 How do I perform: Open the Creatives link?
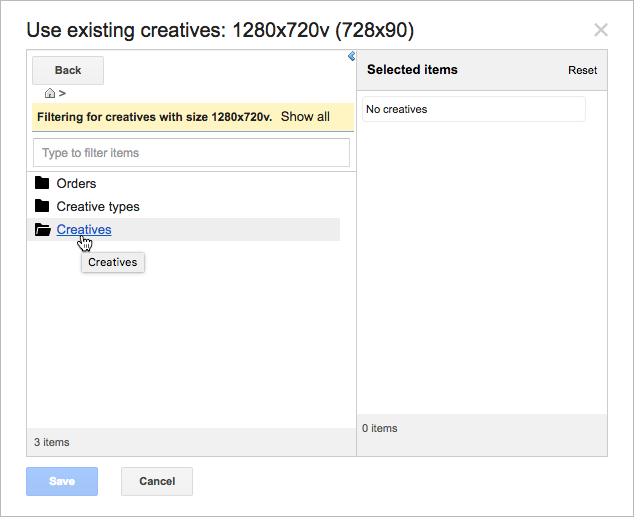point(84,229)
